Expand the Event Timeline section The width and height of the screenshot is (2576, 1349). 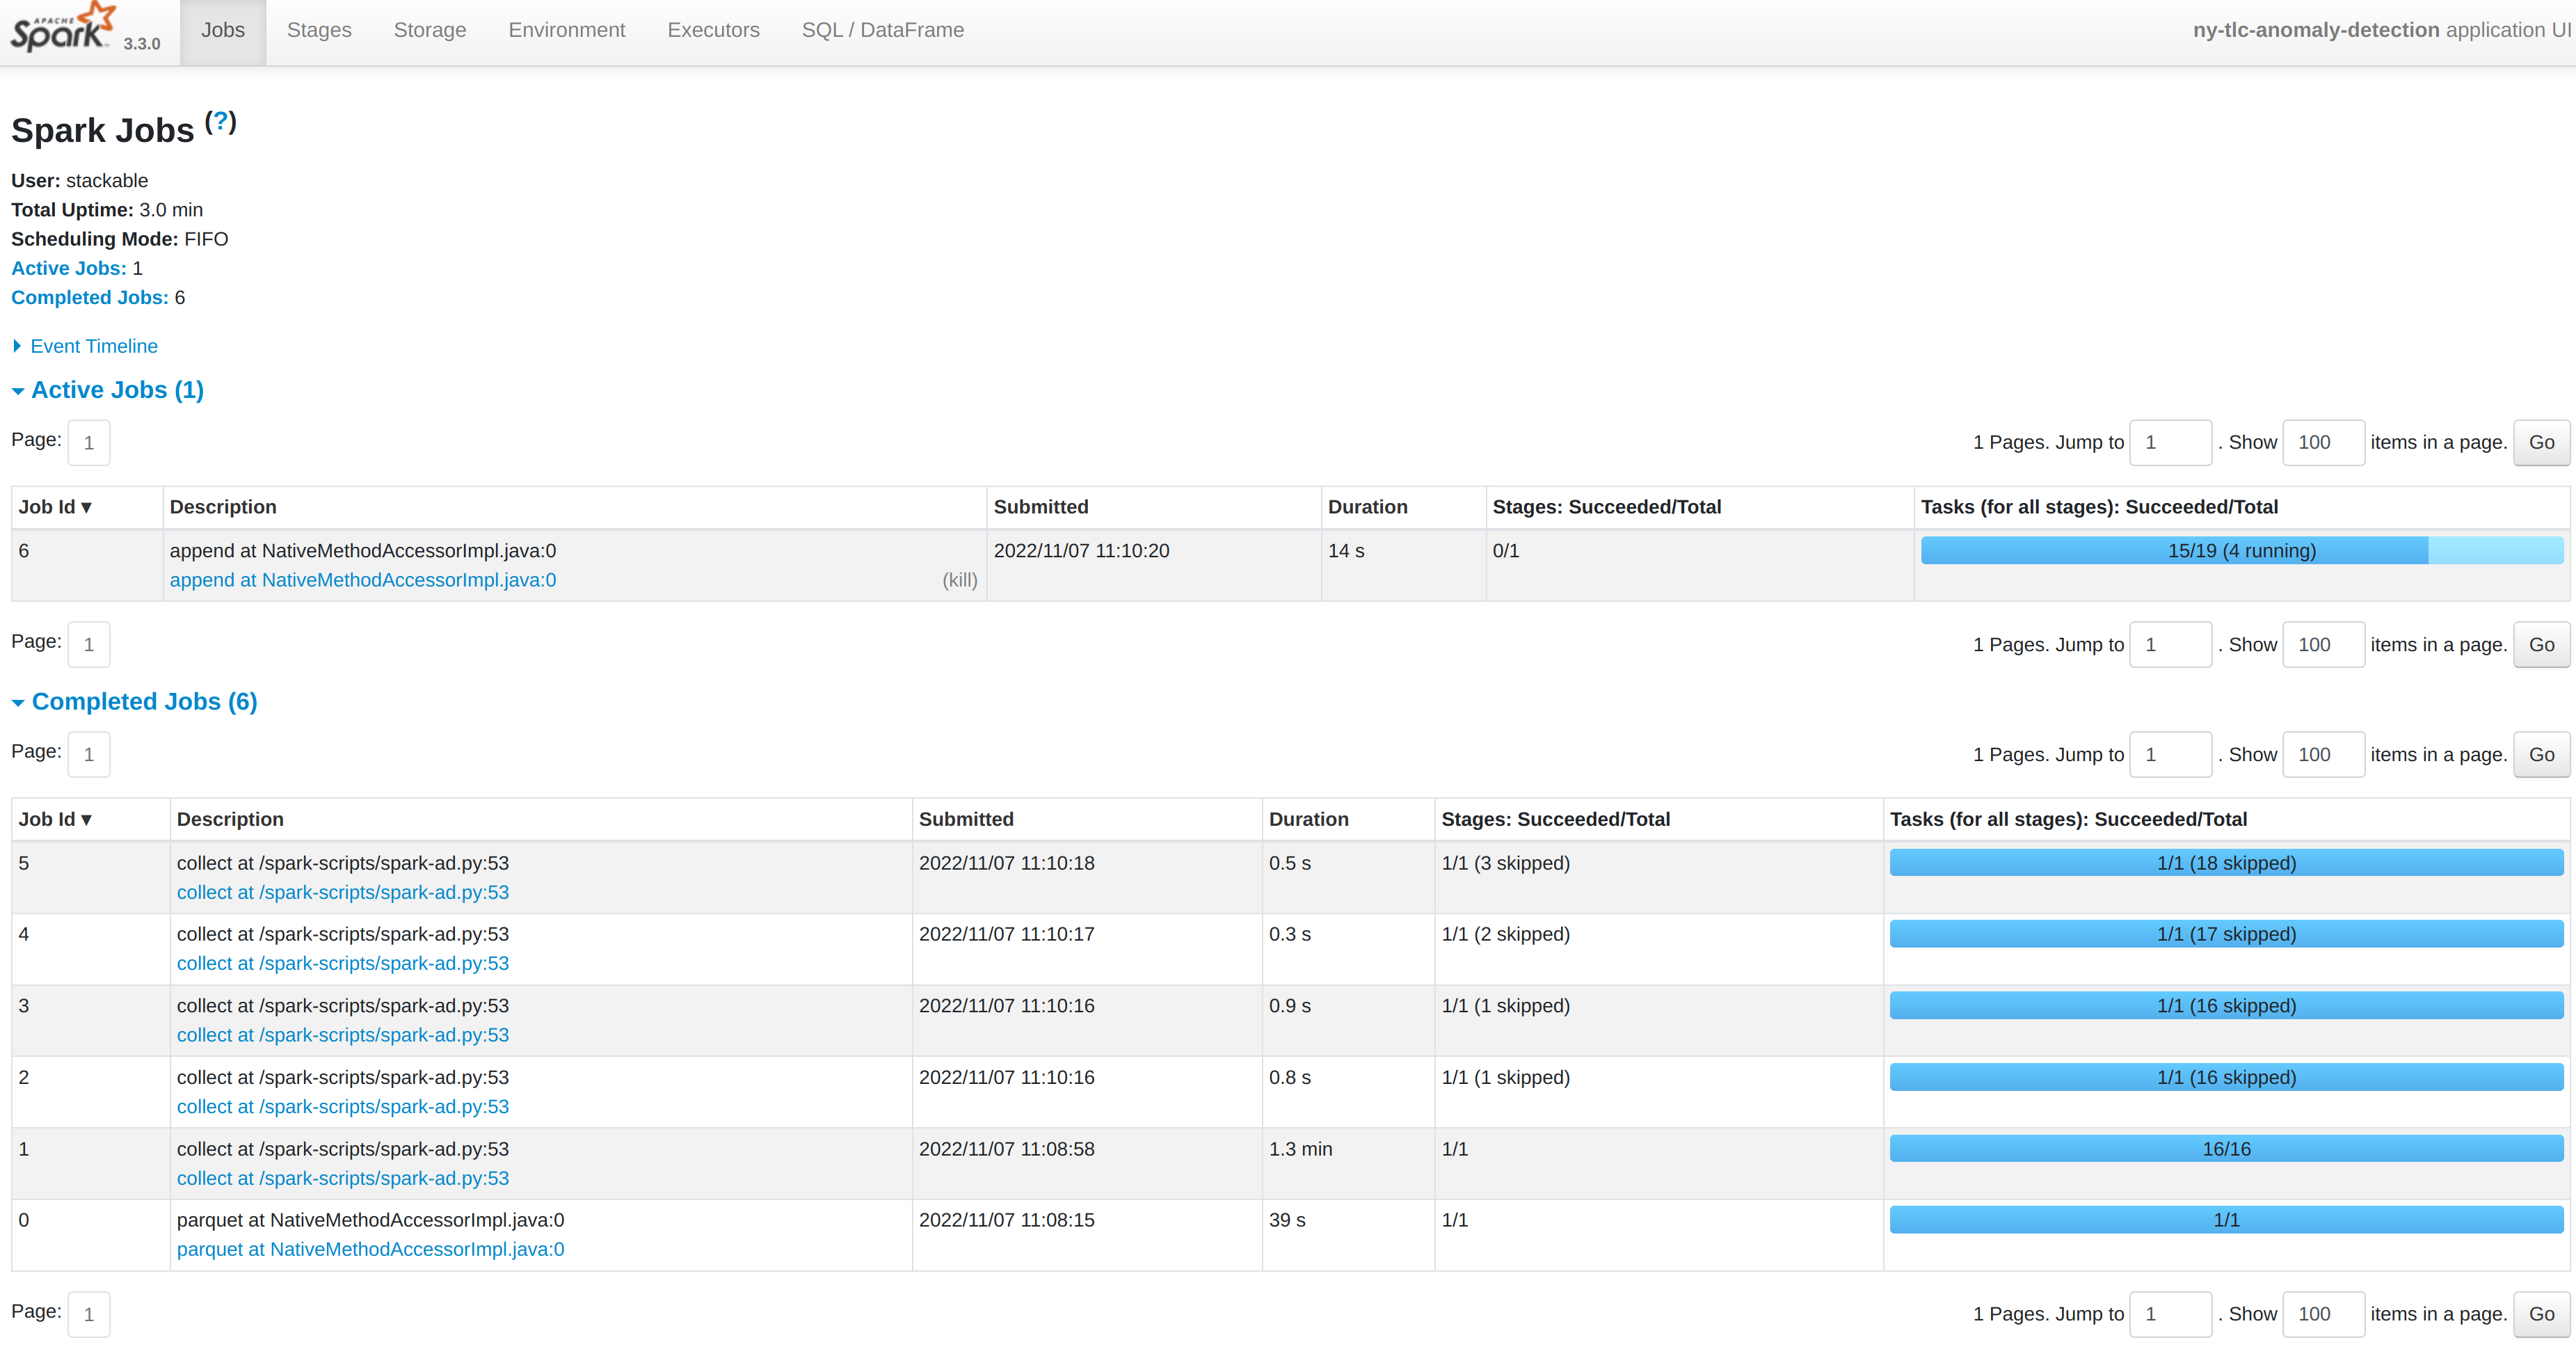click(x=93, y=346)
